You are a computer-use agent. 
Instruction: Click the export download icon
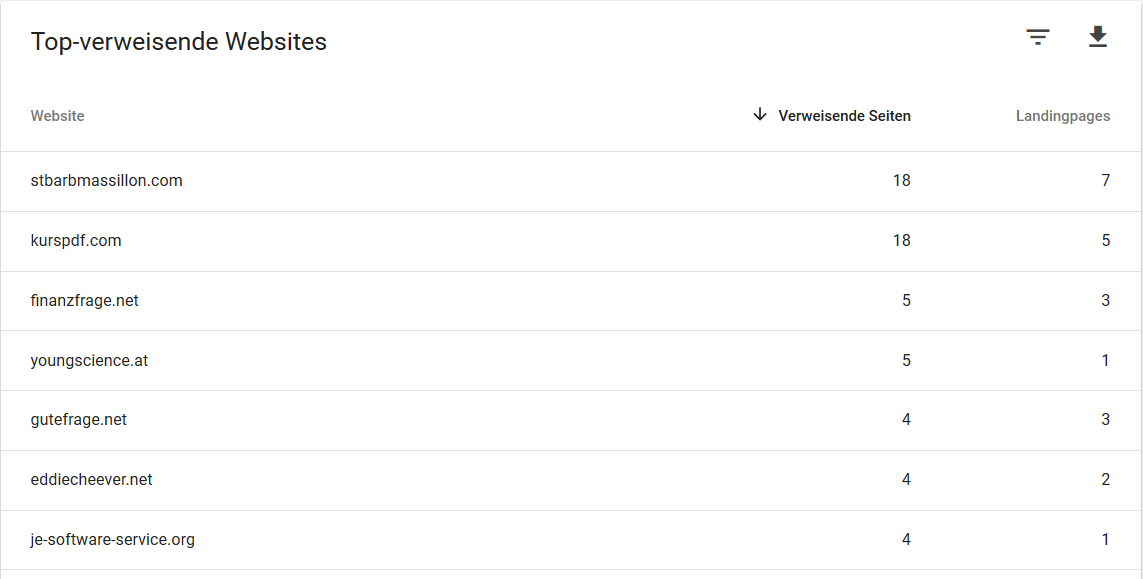pos(1098,36)
